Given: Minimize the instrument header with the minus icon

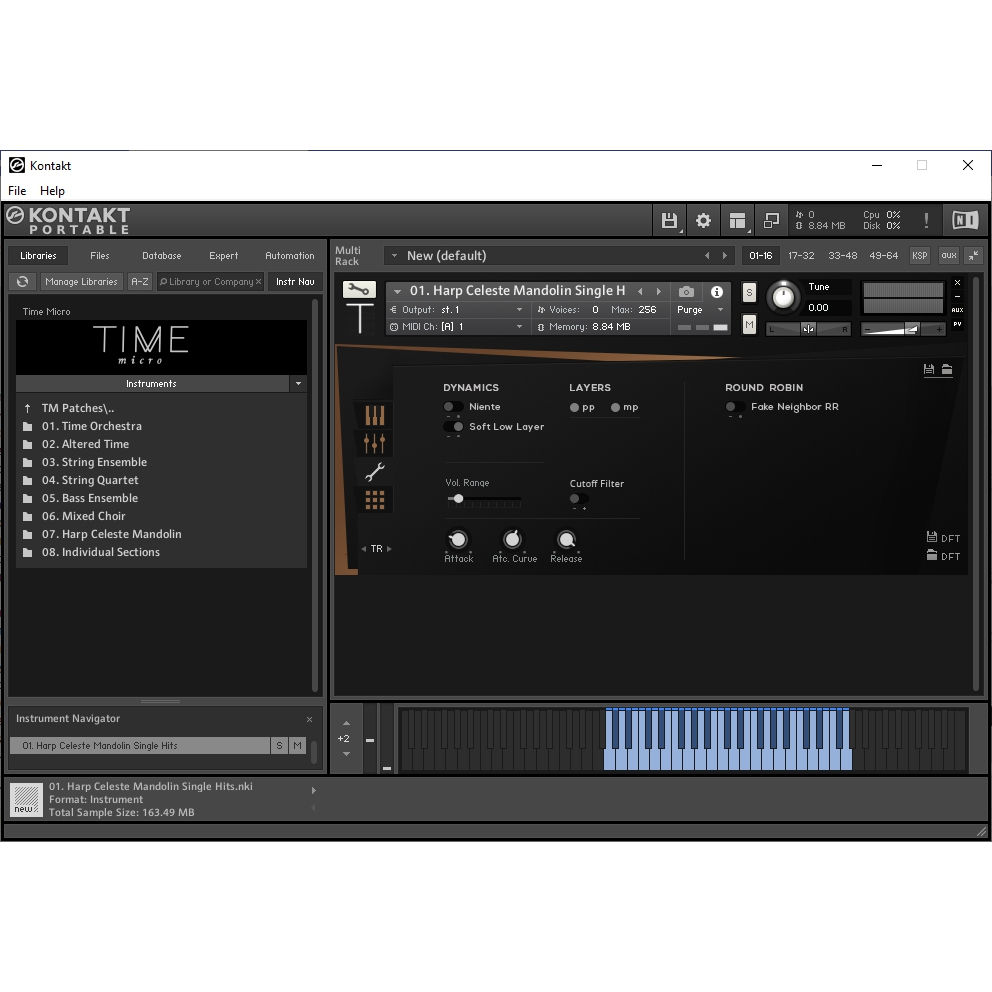Looking at the screenshot, I should coord(957,297).
